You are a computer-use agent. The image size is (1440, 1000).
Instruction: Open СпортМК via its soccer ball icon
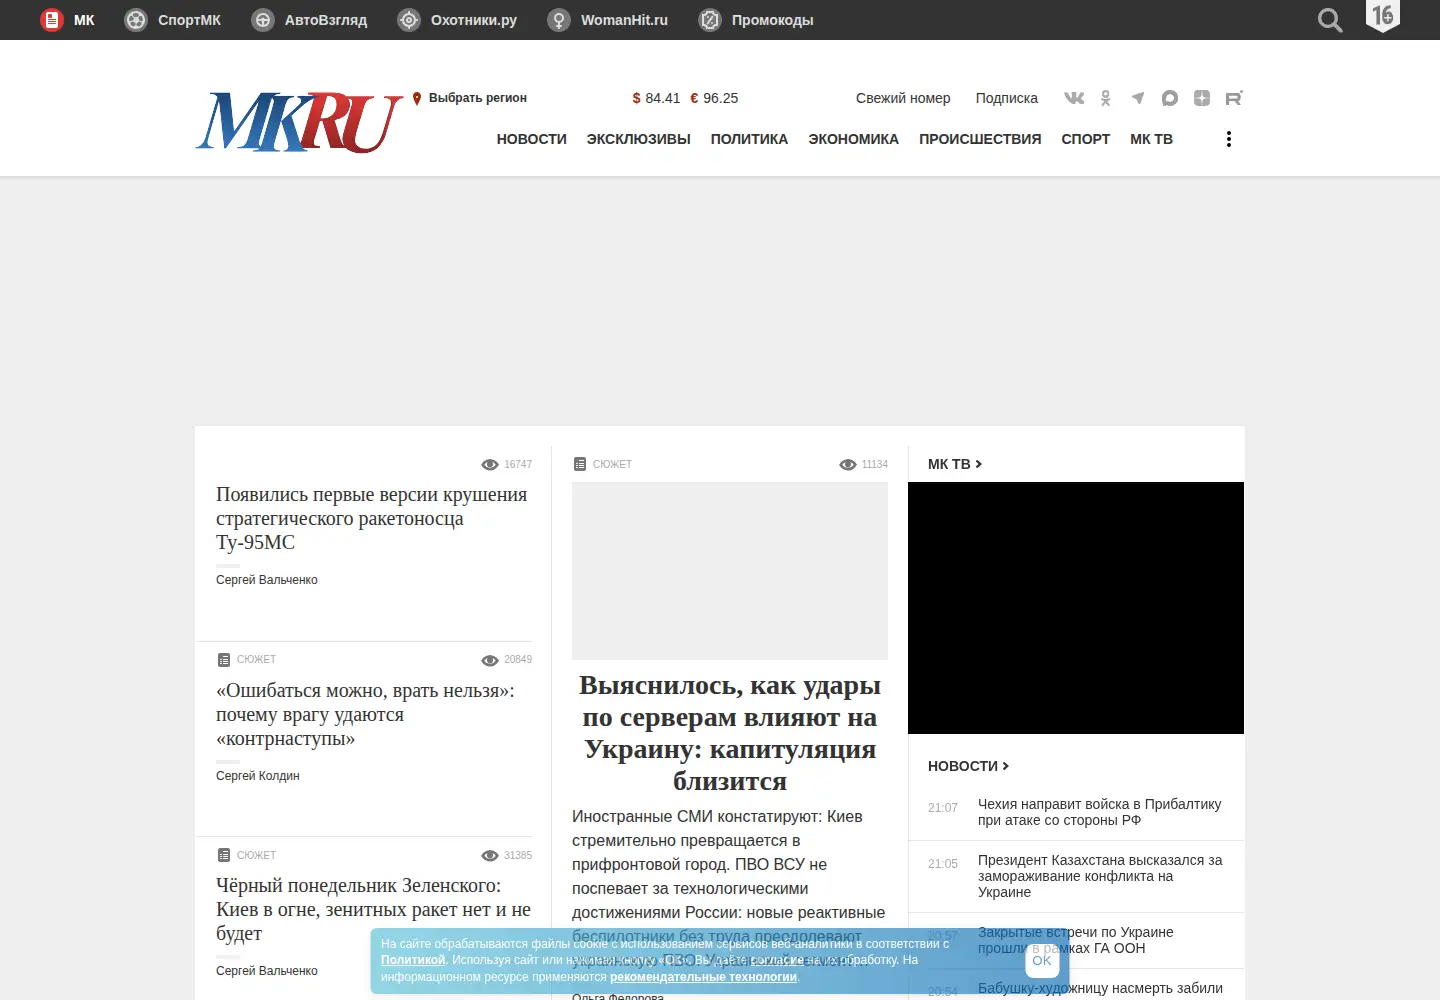click(136, 20)
